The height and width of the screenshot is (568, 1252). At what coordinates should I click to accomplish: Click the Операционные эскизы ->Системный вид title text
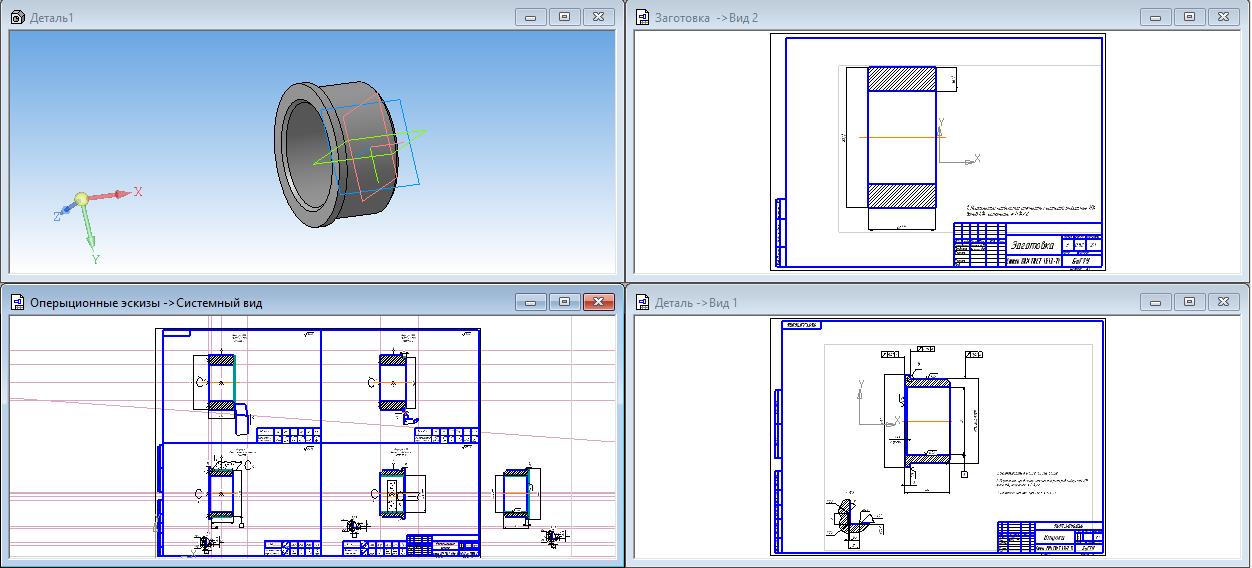pyautogui.click(x=146, y=303)
